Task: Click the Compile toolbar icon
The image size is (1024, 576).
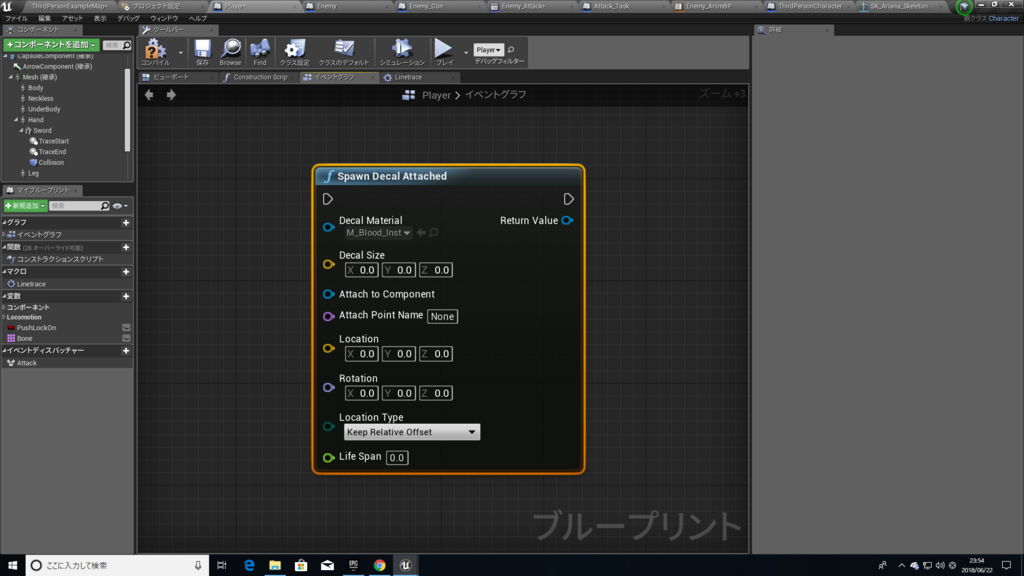Action: [155, 52]
